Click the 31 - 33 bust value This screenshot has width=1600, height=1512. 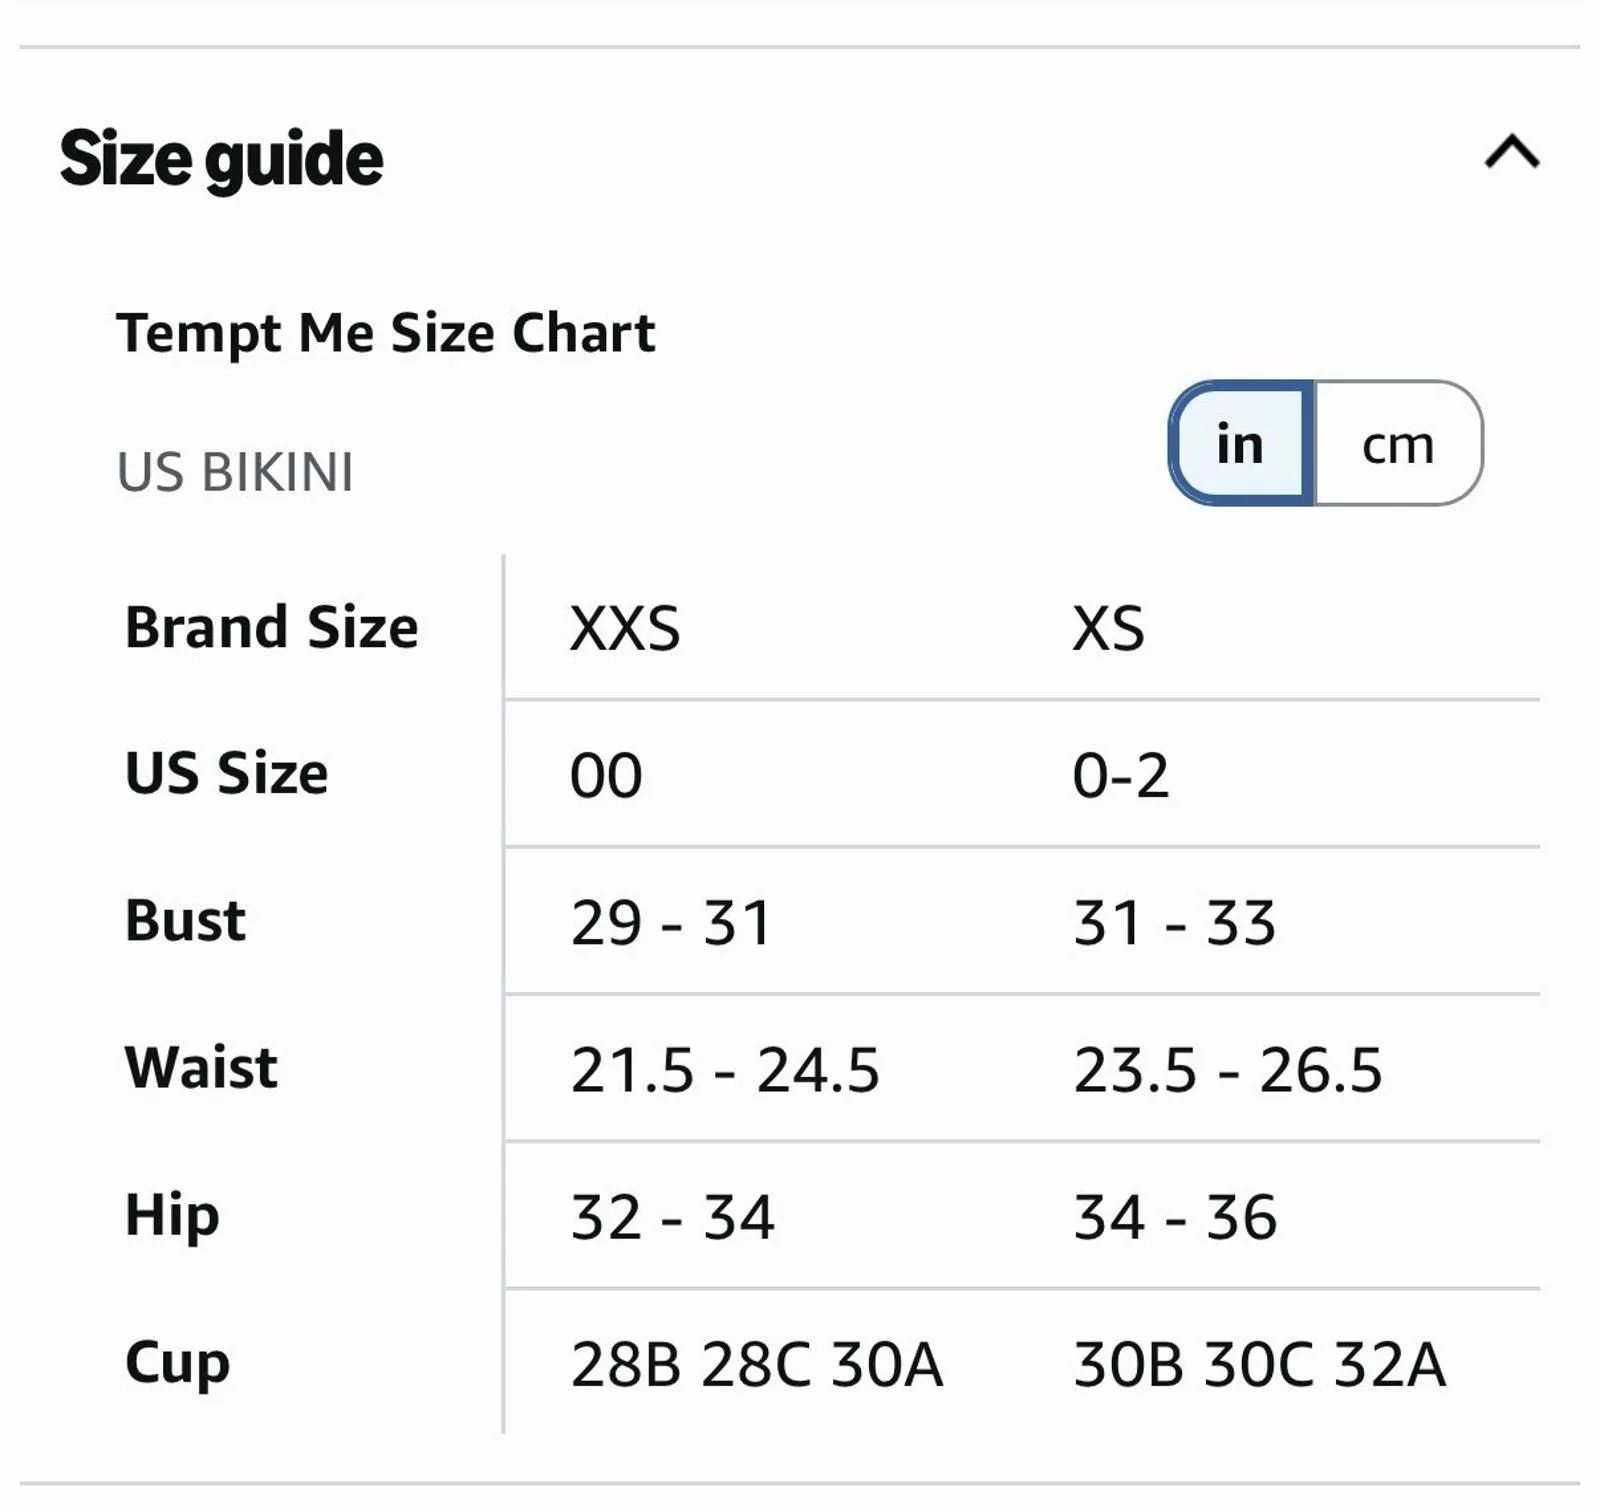(1174, 922)
